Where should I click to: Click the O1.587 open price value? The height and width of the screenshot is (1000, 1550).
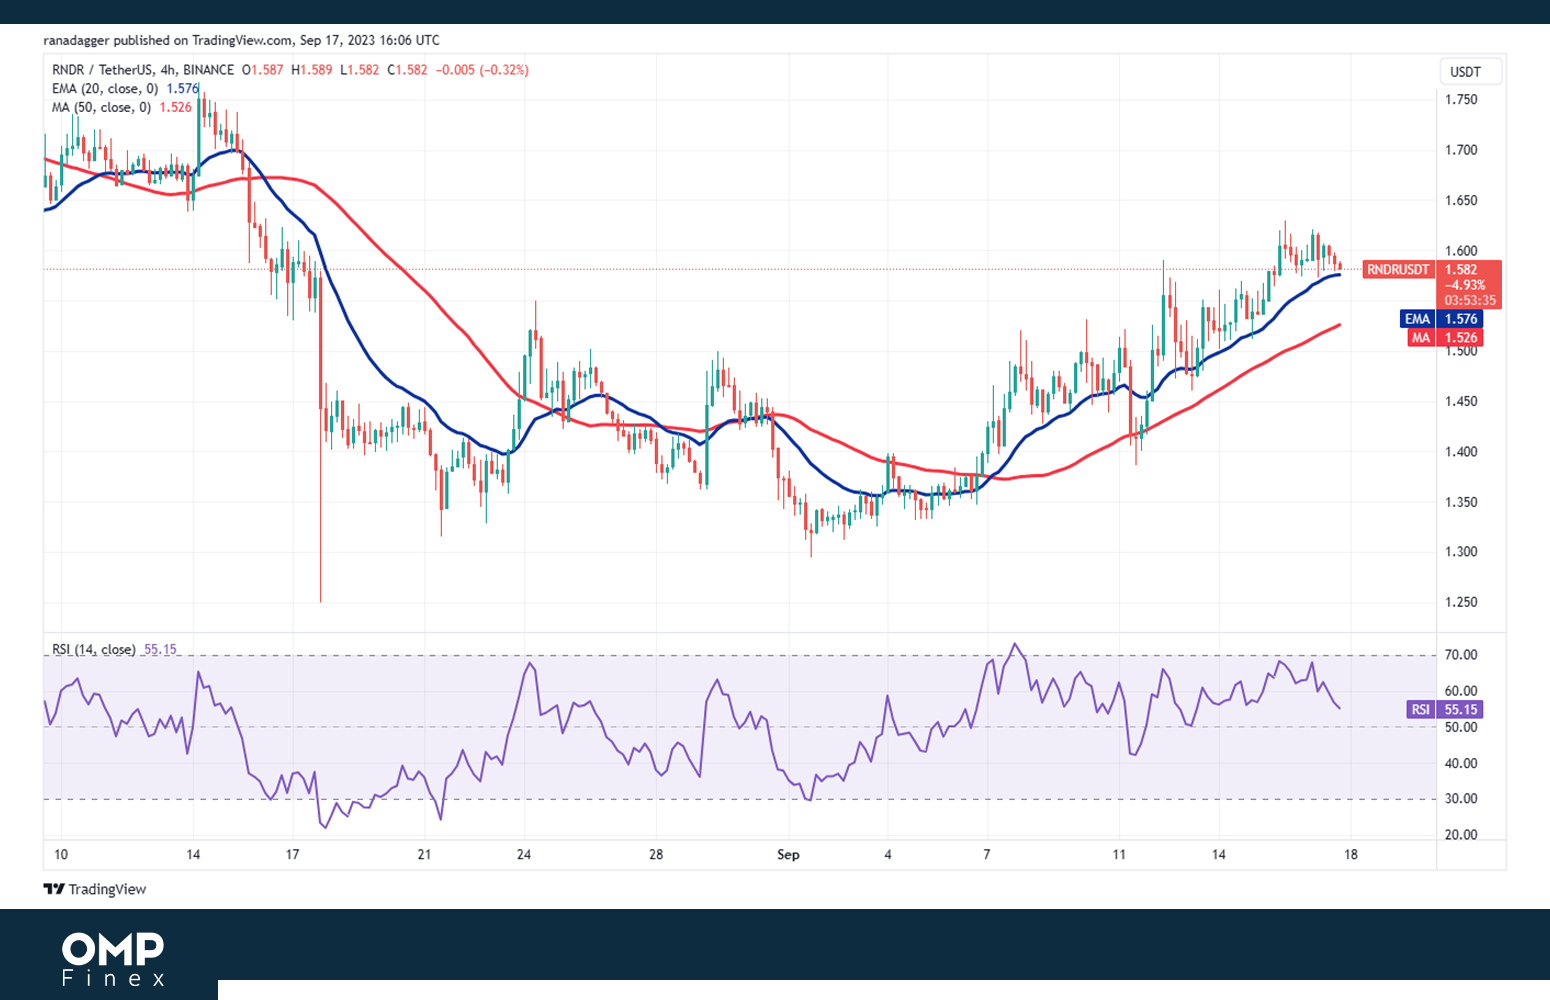(x=262, y=70)
